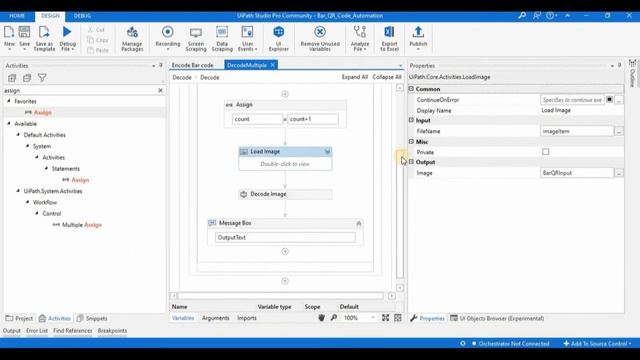Collapse the Message Box activity

click(359, 223)
